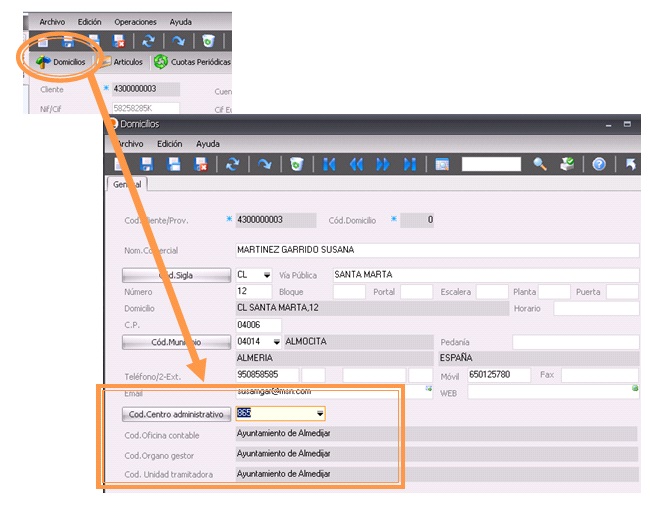Click the help question mark icon
The width and height of the screenshot is (650, 513).
tap(599, 164)
